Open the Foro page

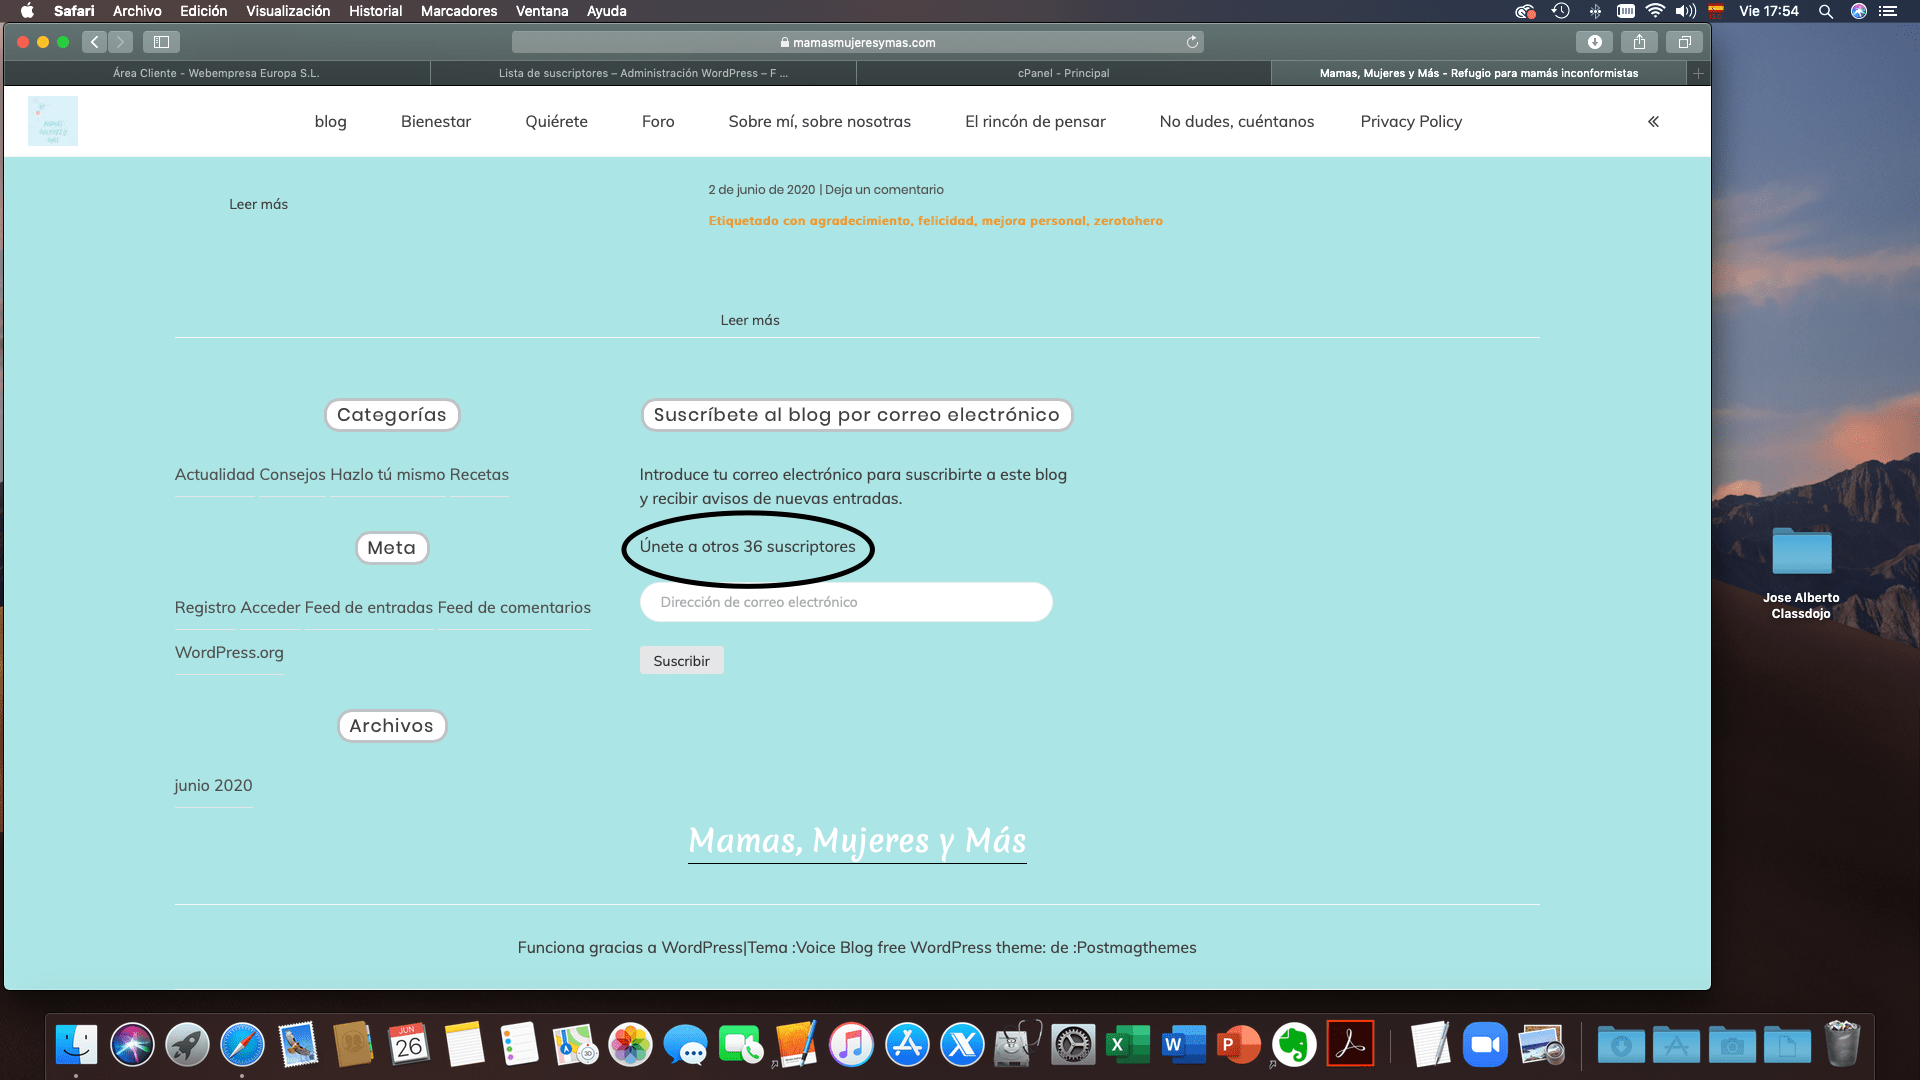pyautogui.click(x=658, y=121)
